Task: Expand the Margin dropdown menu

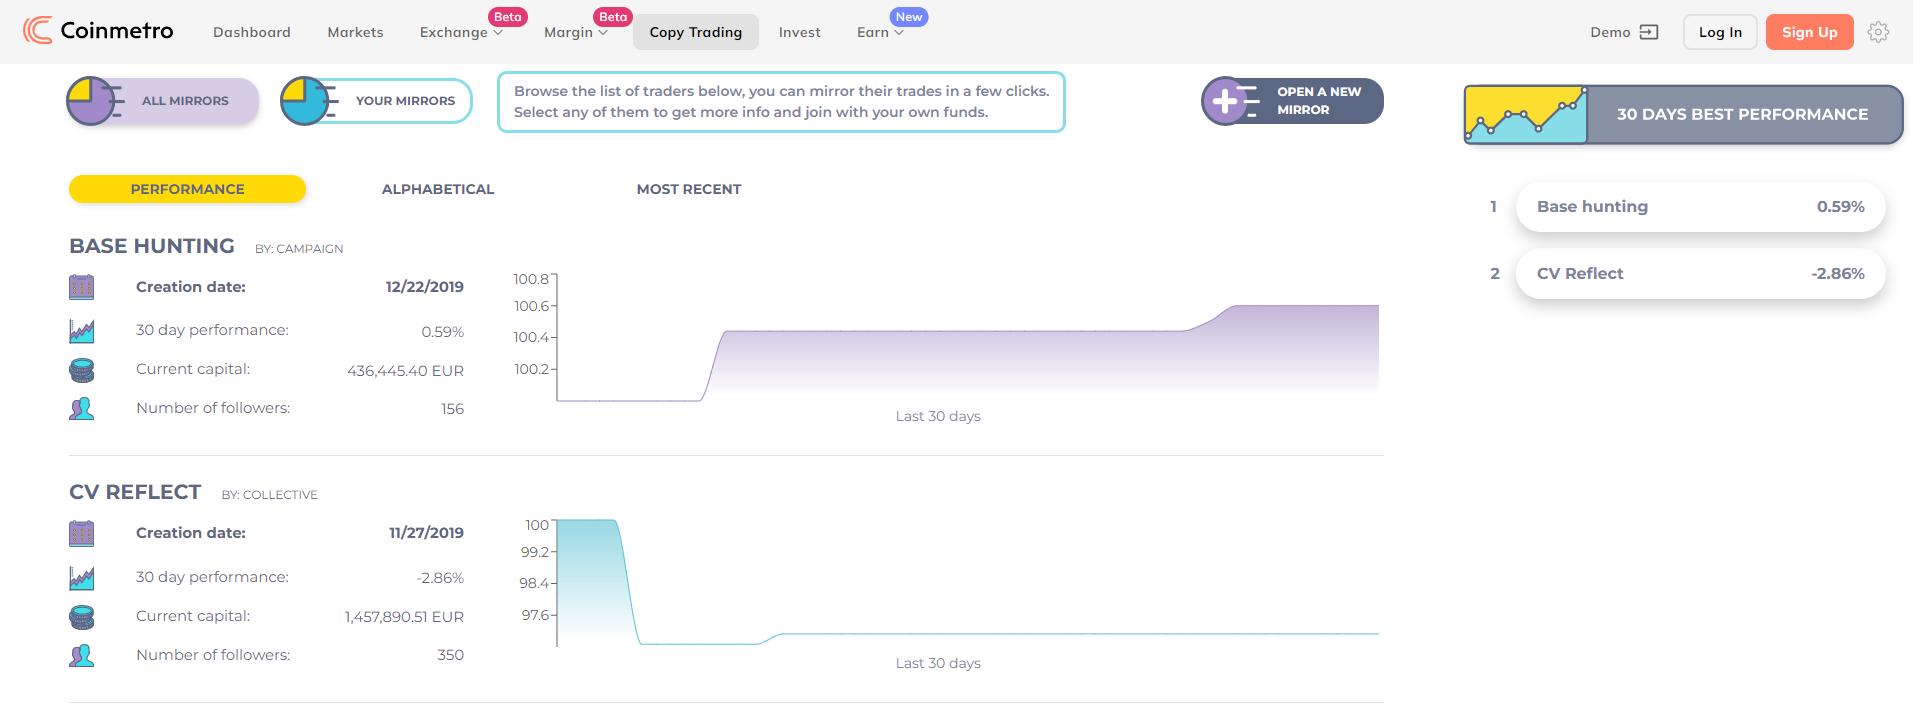Action: (x=576, y=32)
